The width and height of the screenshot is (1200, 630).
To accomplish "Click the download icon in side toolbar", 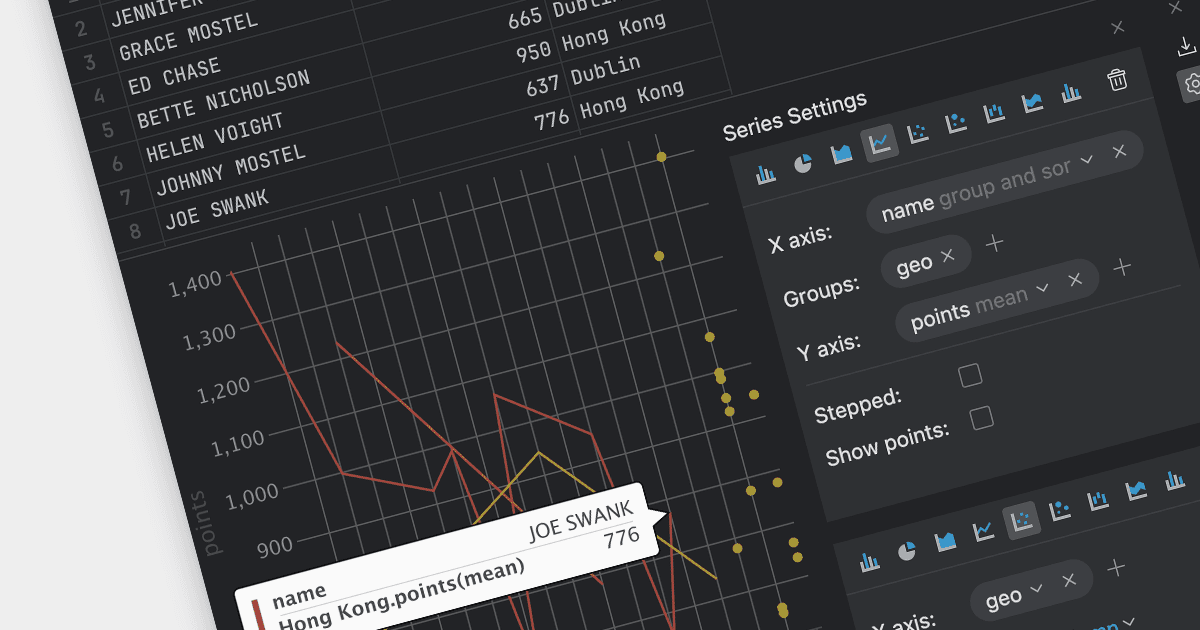I will click(x=1187, y=47).
